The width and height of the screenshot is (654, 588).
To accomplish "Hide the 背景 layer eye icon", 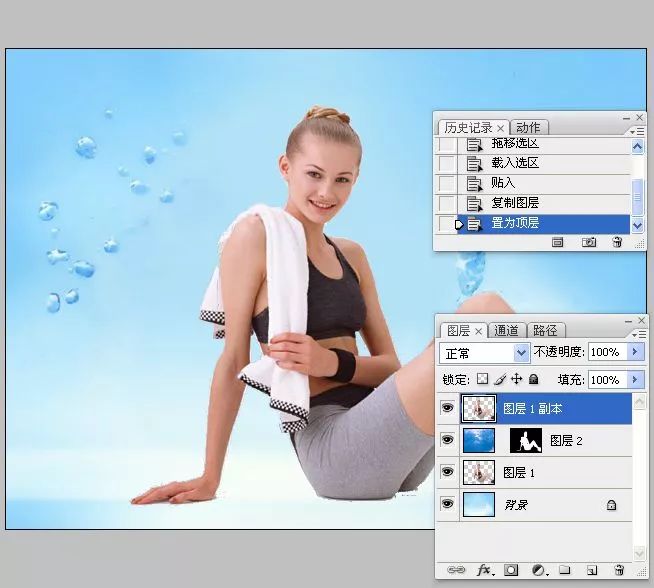I will [x=448, y=504].
